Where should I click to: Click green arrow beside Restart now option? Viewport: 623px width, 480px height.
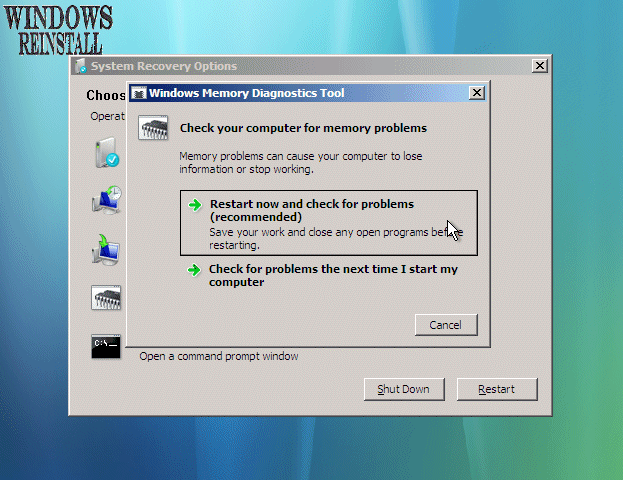click(x=196, y=204)
